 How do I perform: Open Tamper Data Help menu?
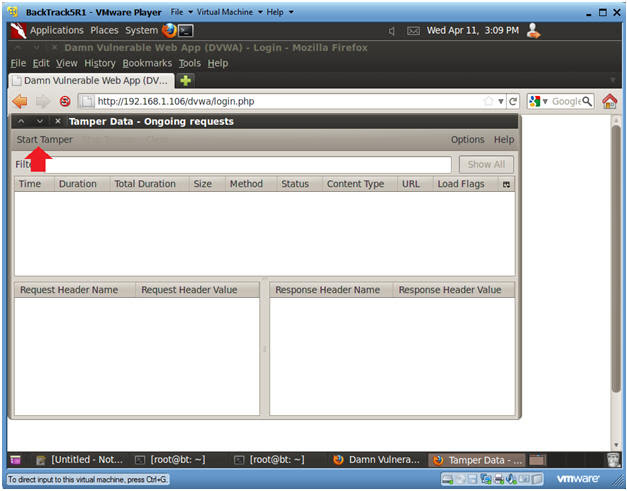(x=504, y=140)
